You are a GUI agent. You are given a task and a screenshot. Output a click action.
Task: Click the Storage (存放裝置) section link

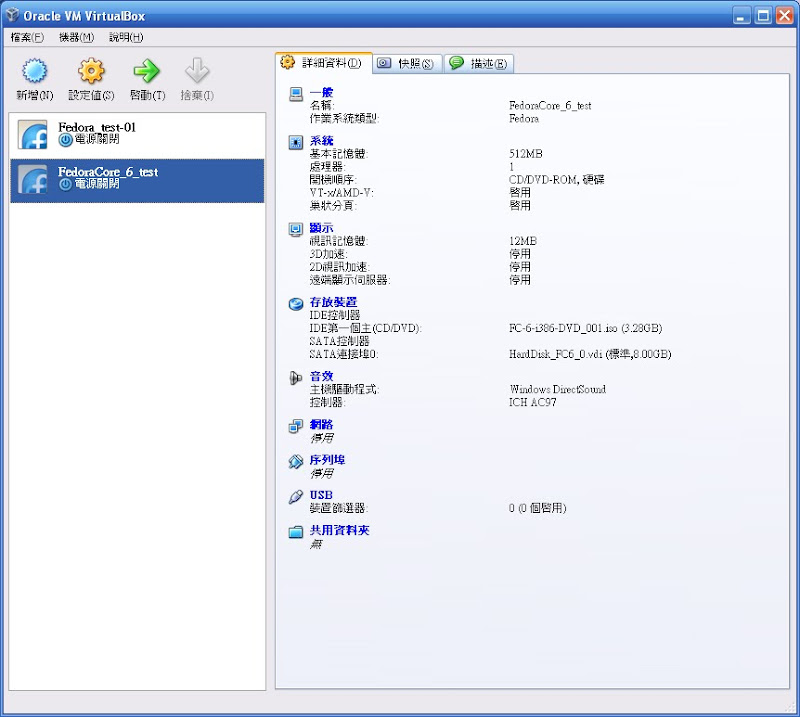point(333,302)
